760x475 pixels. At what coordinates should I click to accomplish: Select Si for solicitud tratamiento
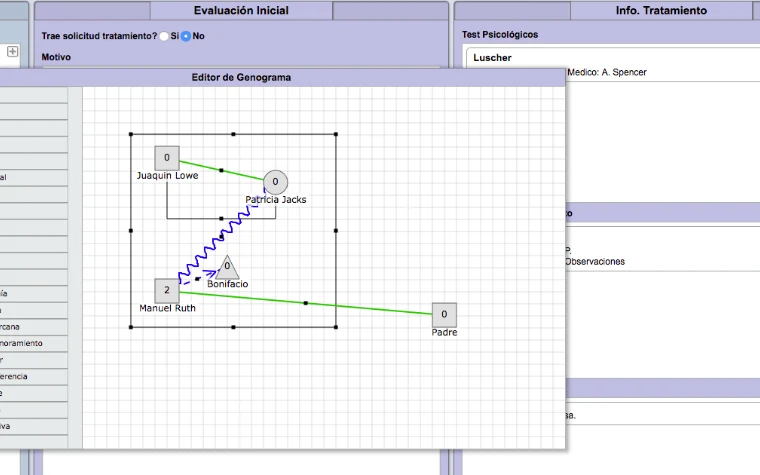(164, 36)
